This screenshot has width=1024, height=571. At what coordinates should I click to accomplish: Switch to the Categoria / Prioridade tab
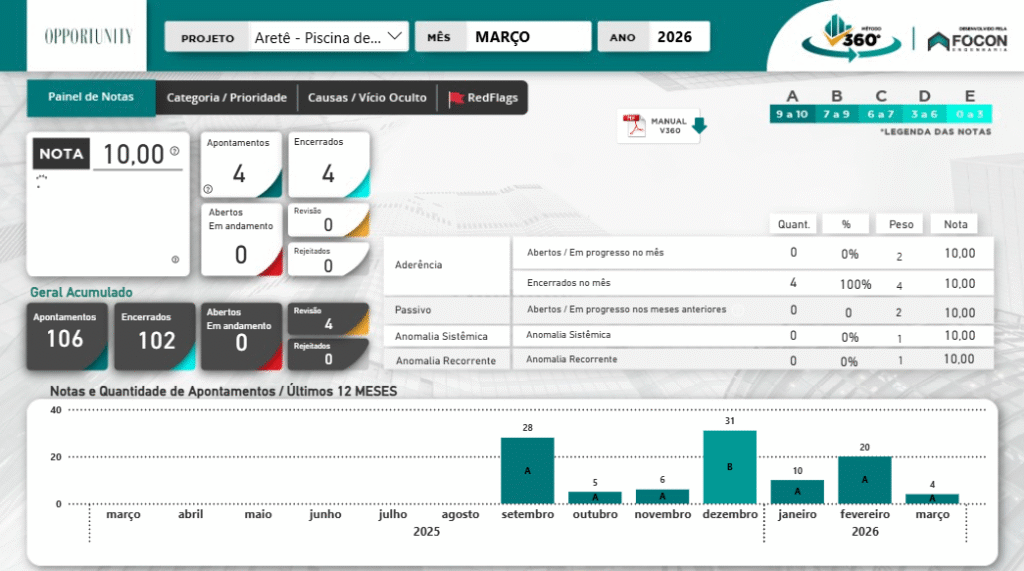[226, 98]
